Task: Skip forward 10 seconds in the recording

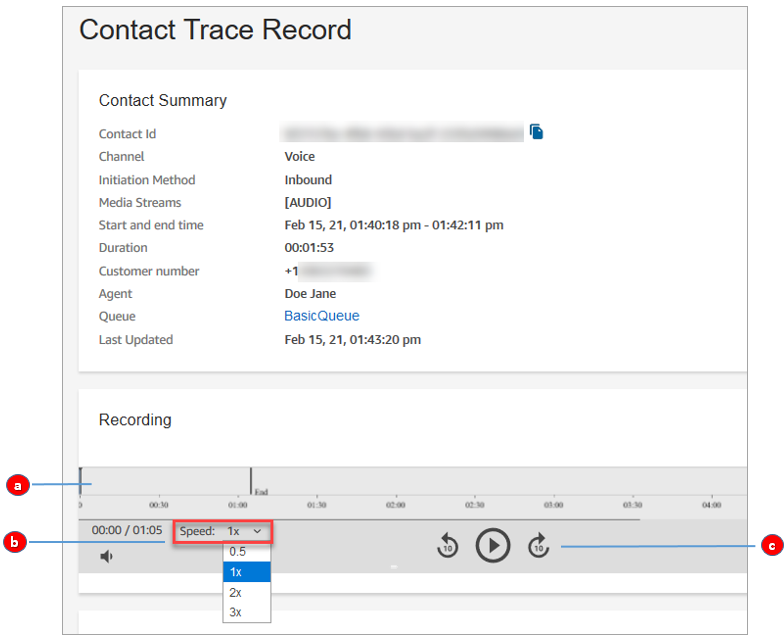Action: coord(539,545)
